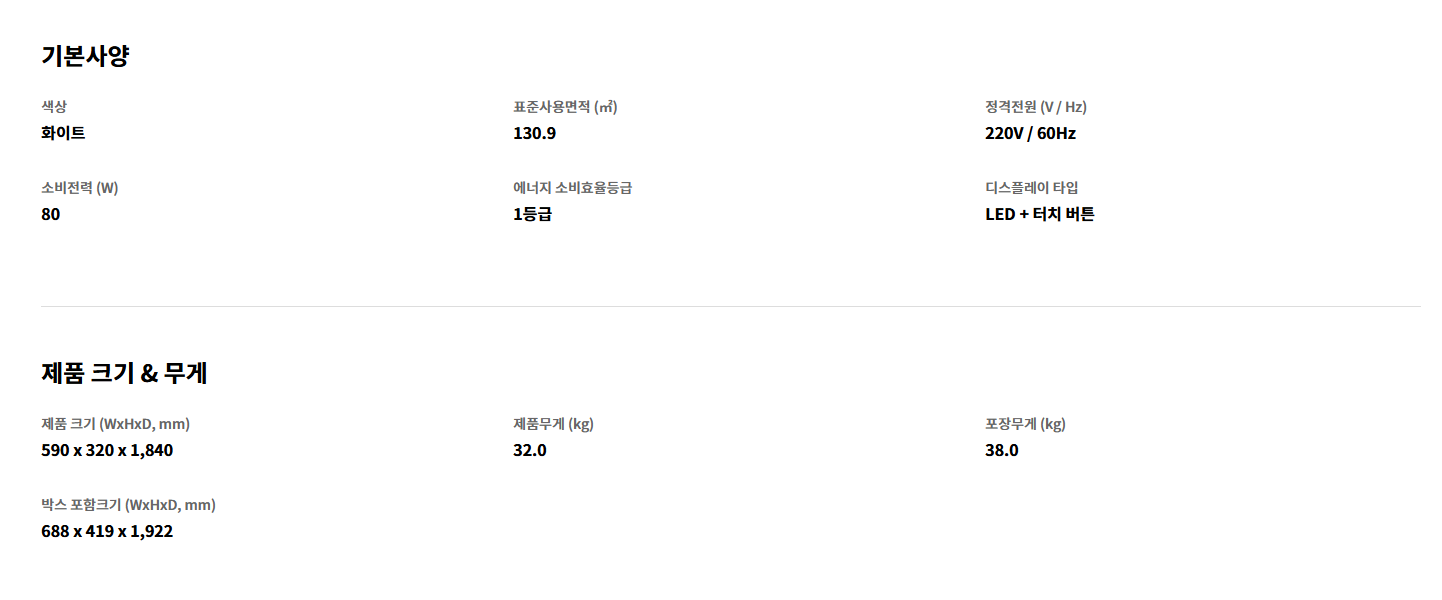This screenshot has width=1442, height=600.
Task: Select the LED + 터치 버튼 value
Action: 1039,214
